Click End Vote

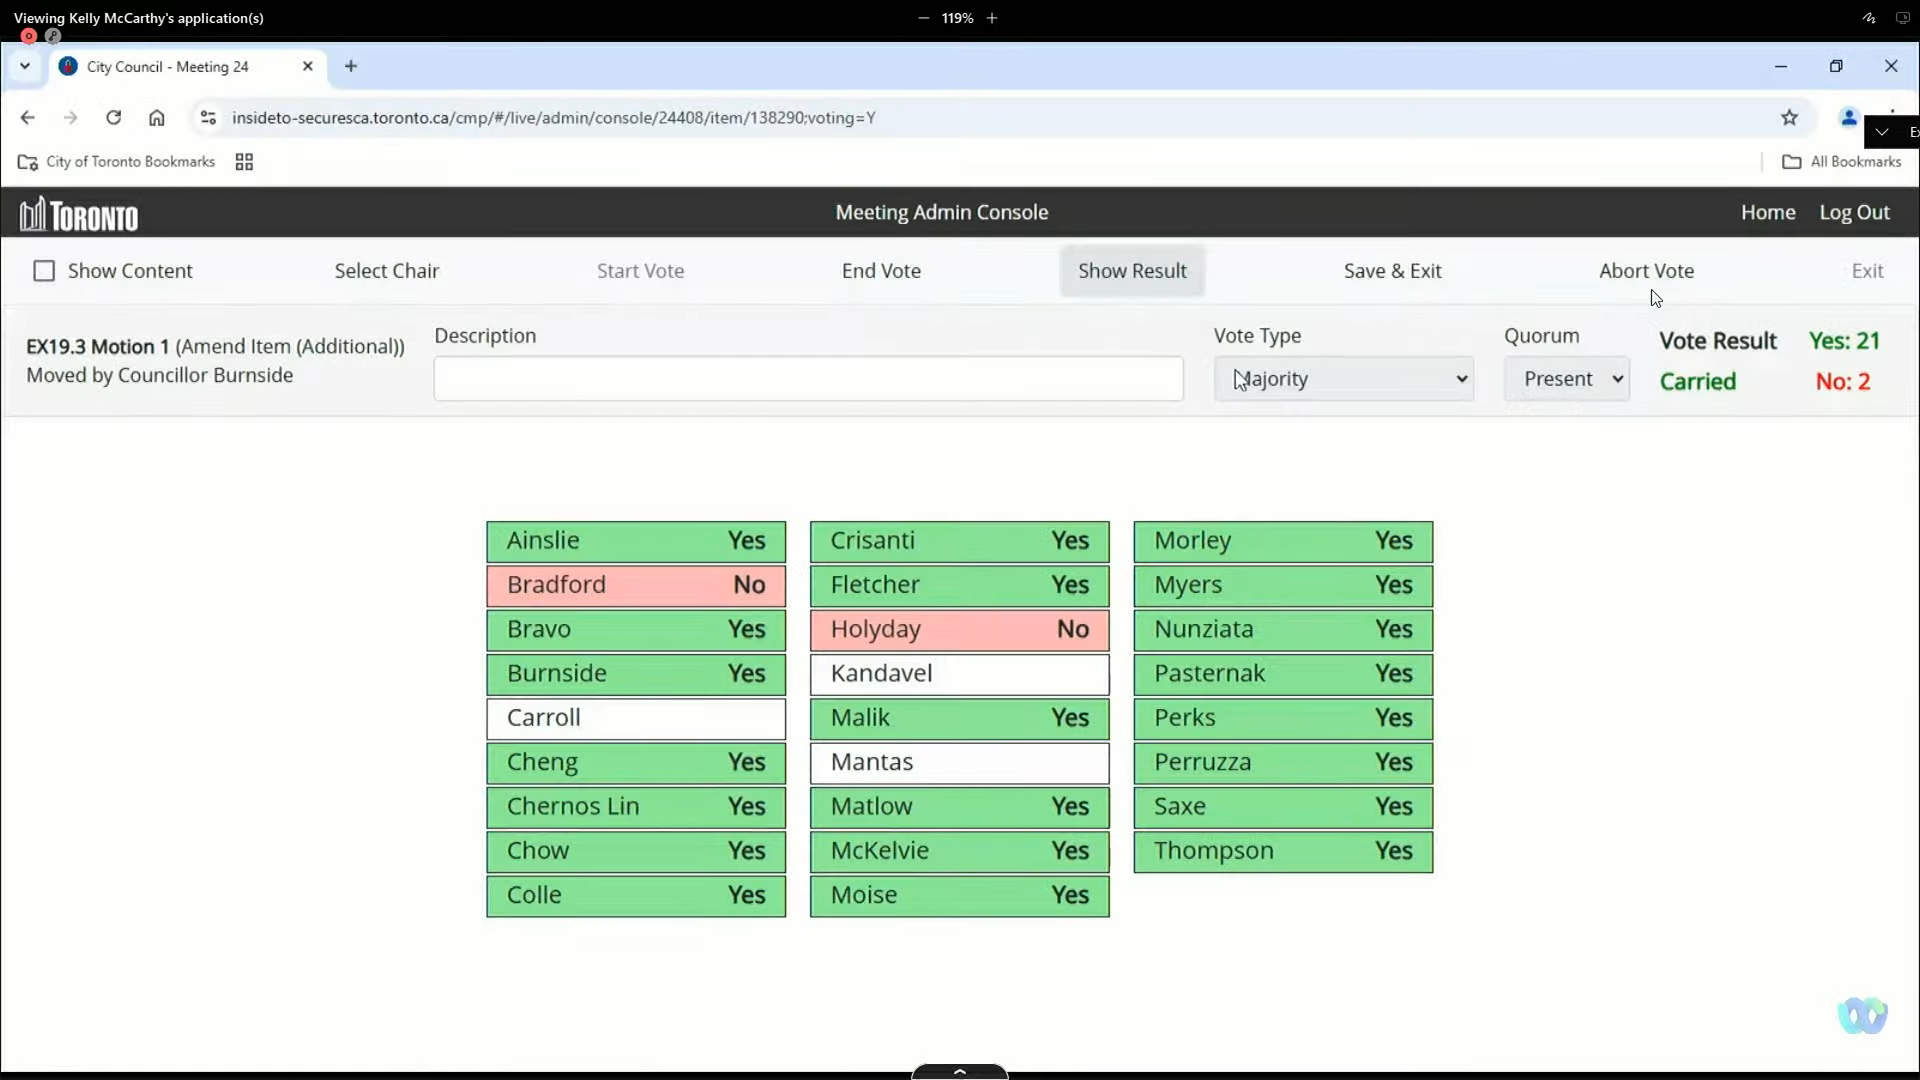click(881, 271)
